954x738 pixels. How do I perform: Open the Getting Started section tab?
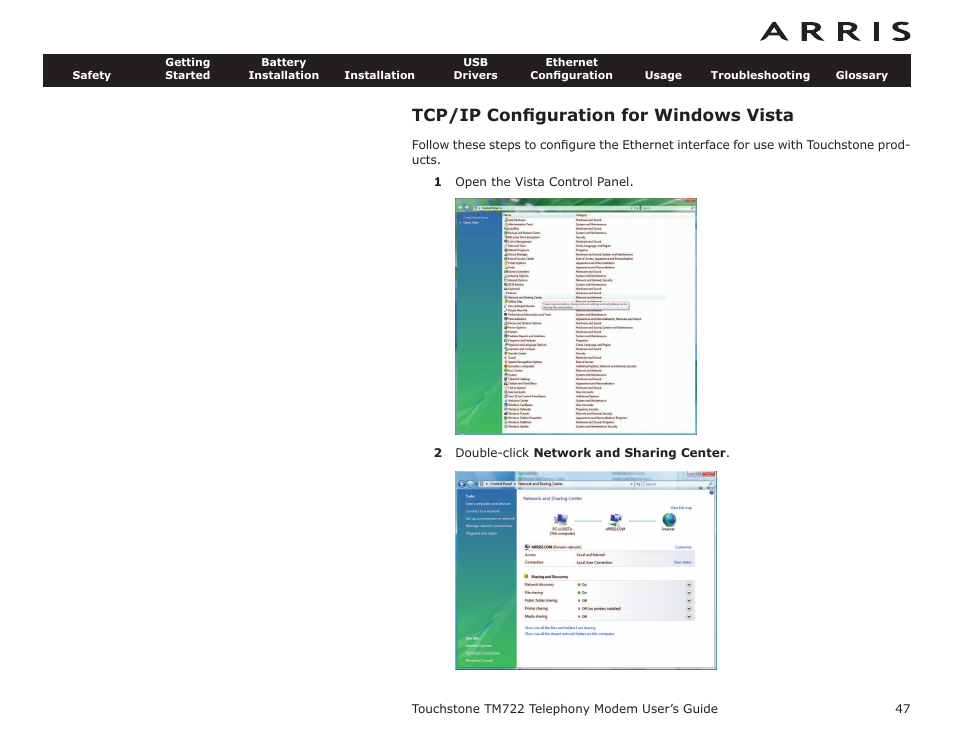click(187, 69)
